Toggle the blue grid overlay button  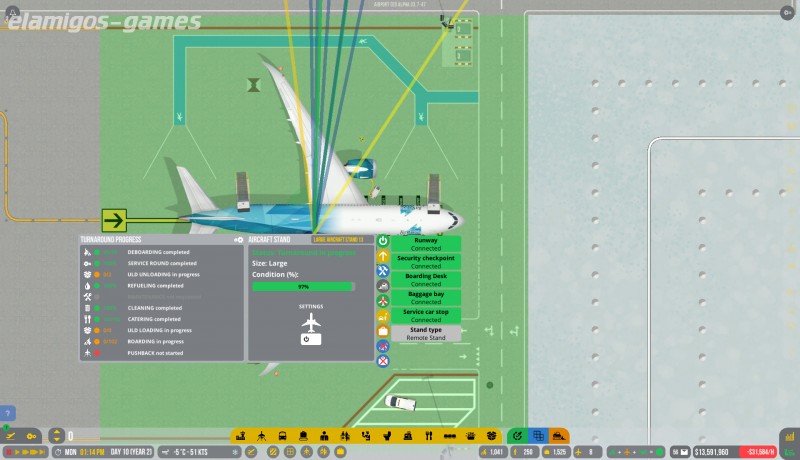point(538,436)
